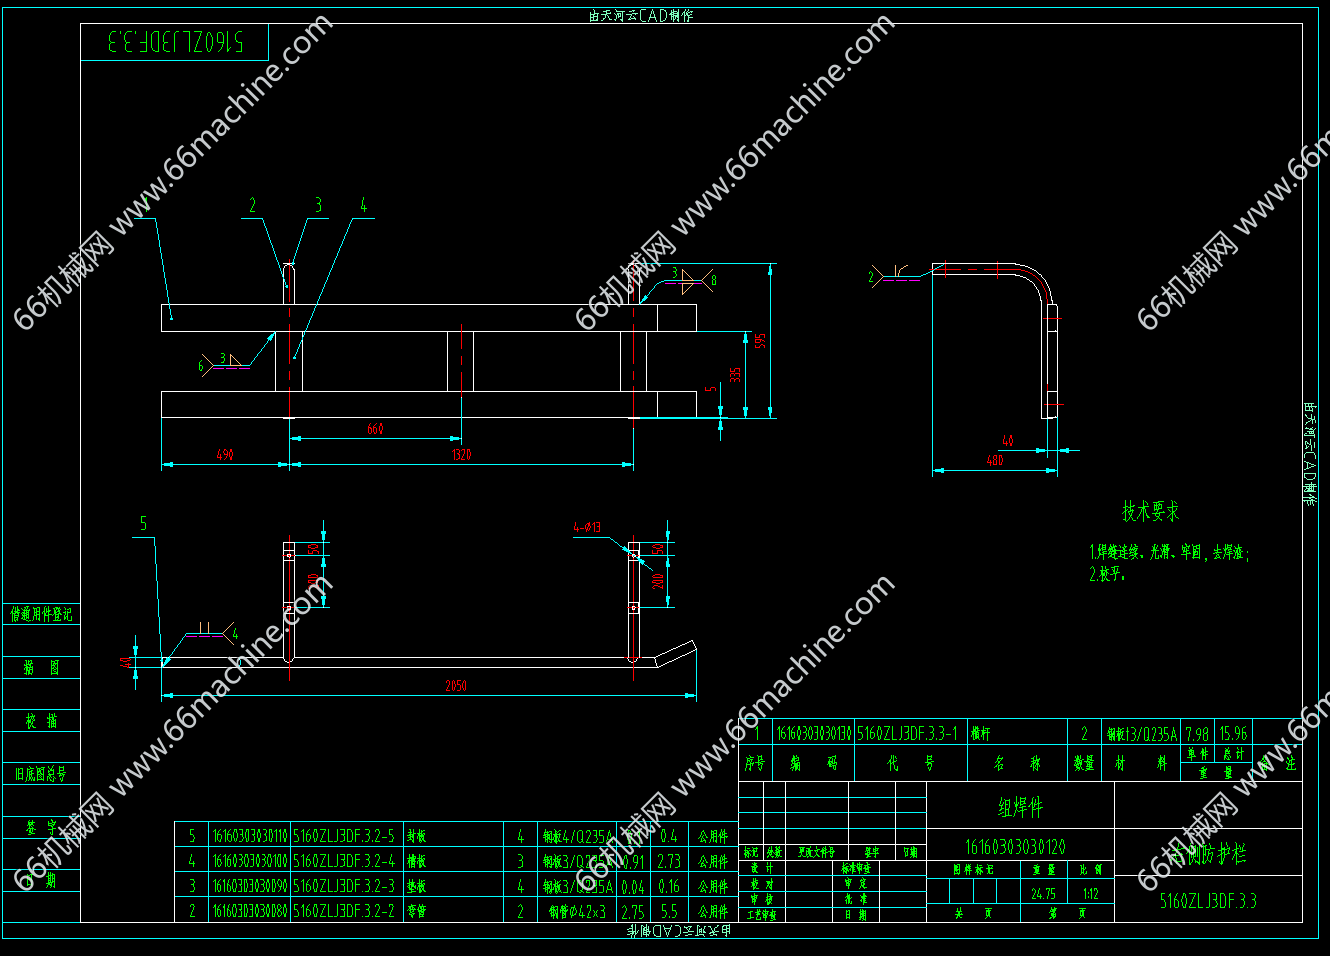Click the 组焊件 title block text
This screenshot has width=1330, height=956.
pyautogui.click(x=1020, y=807)
